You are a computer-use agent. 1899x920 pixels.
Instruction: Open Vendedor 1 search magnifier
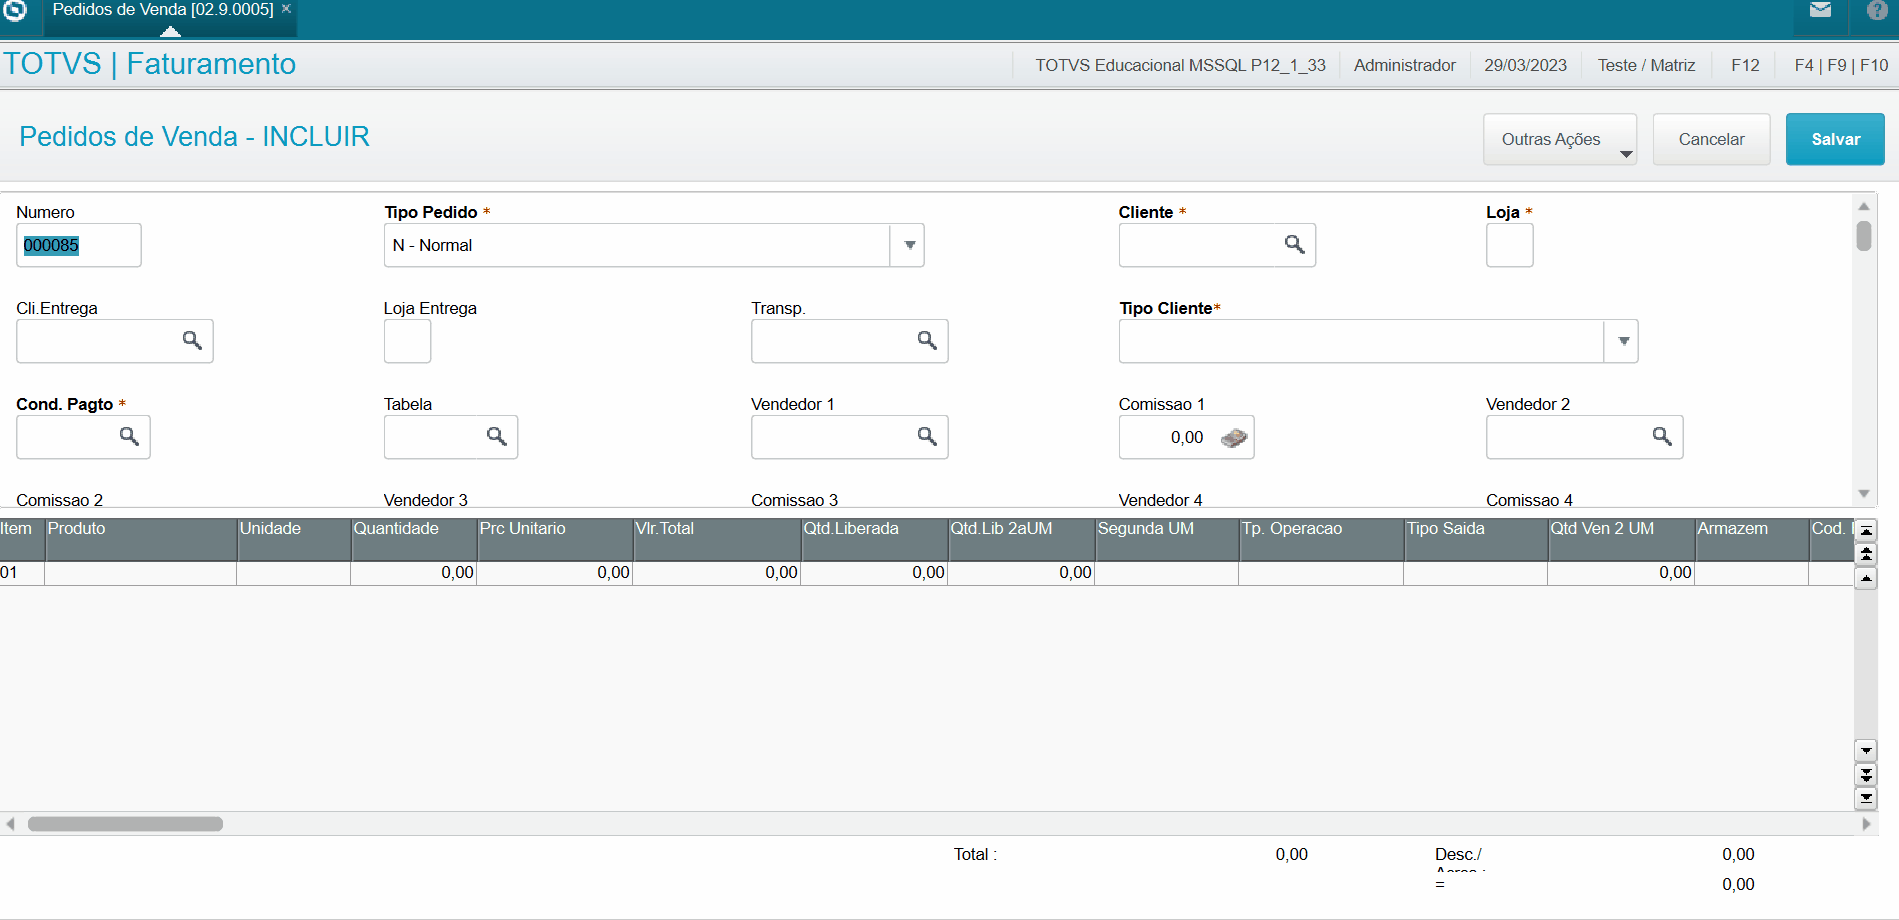[x=927, y=436]
